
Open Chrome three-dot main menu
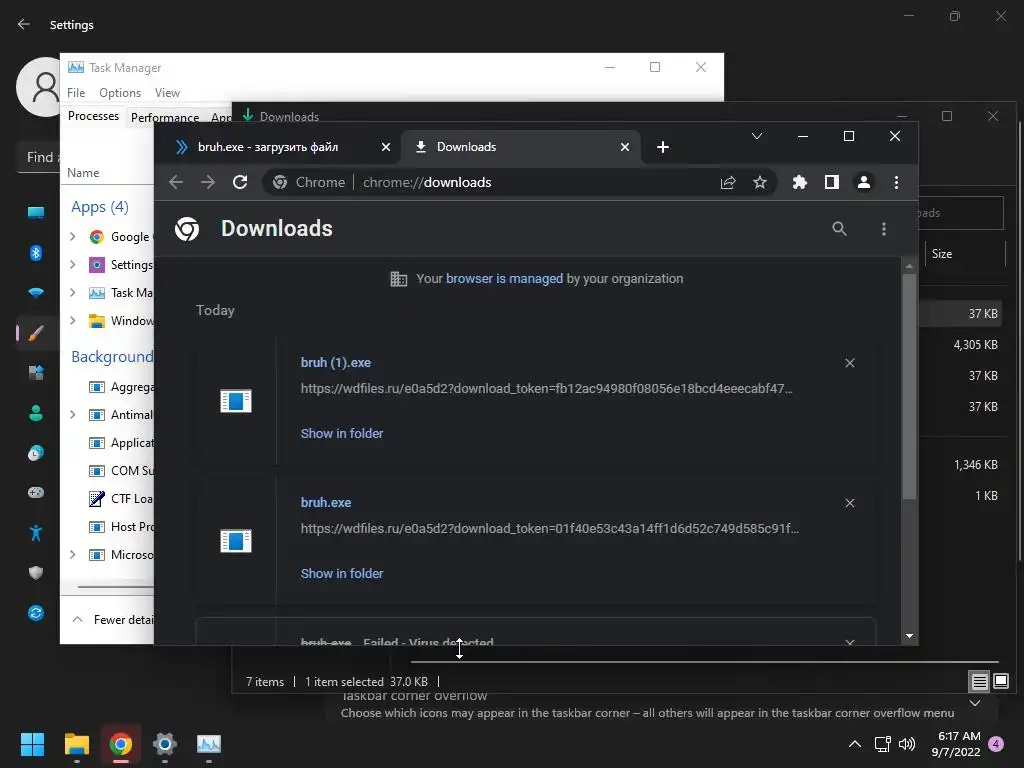[x=896, y=182]
